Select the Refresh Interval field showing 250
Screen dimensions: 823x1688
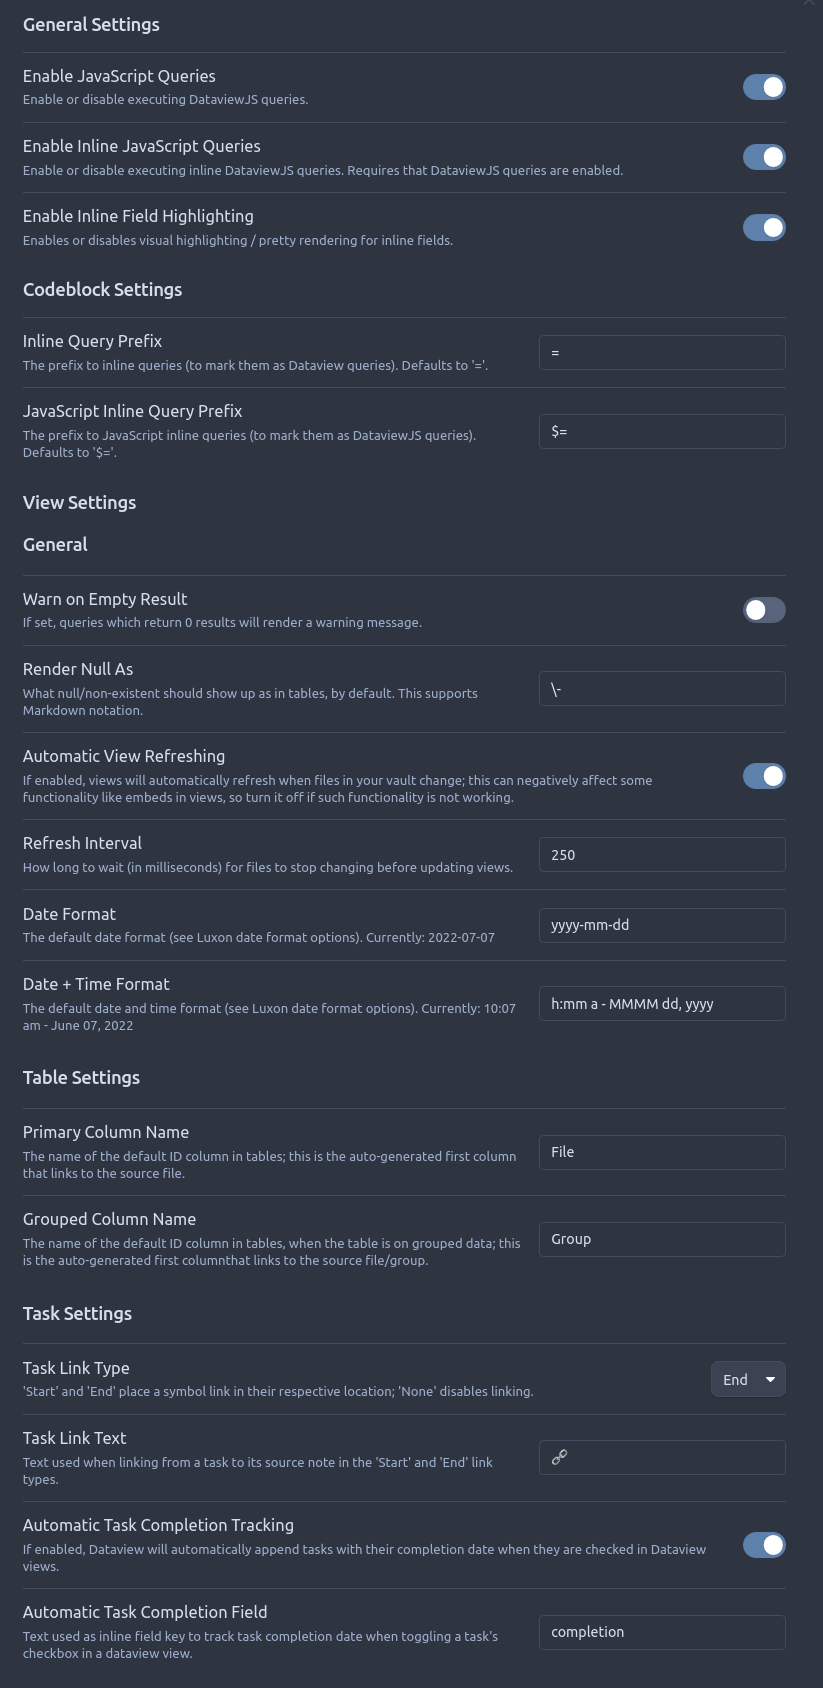pos(662,854)
